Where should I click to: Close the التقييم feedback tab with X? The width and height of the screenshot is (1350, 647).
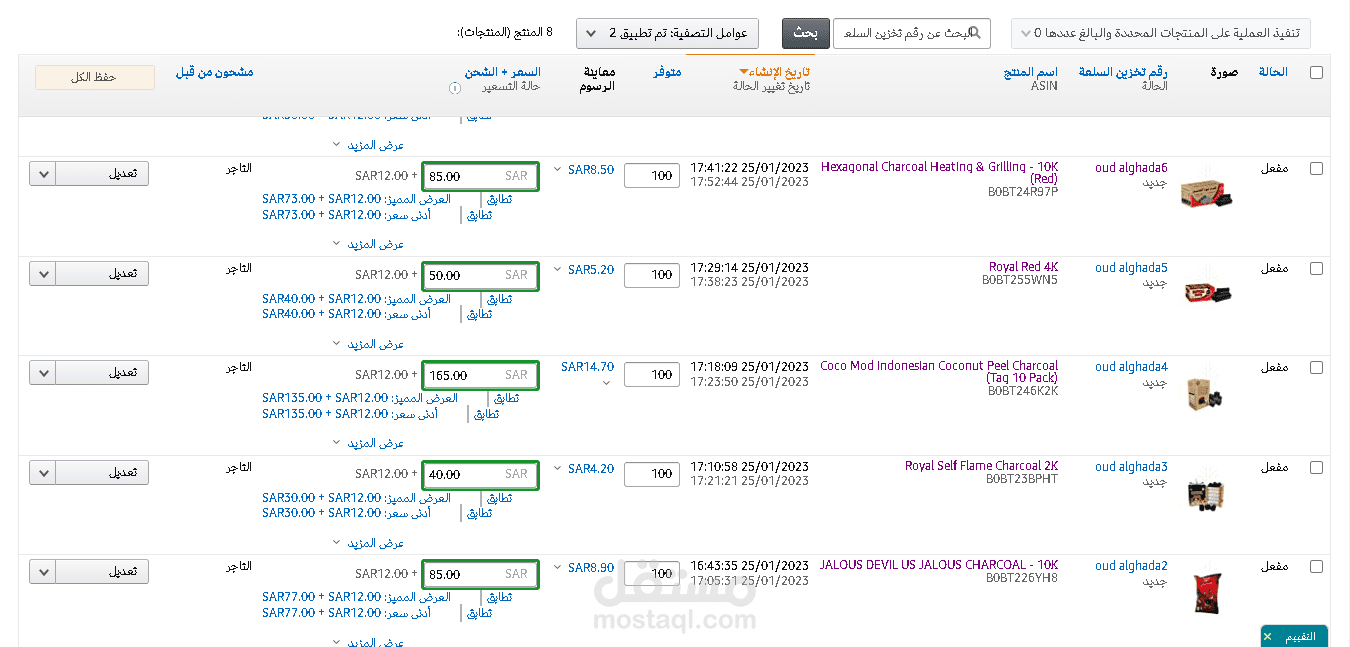pyautogui.click(x=1267, y=636)
